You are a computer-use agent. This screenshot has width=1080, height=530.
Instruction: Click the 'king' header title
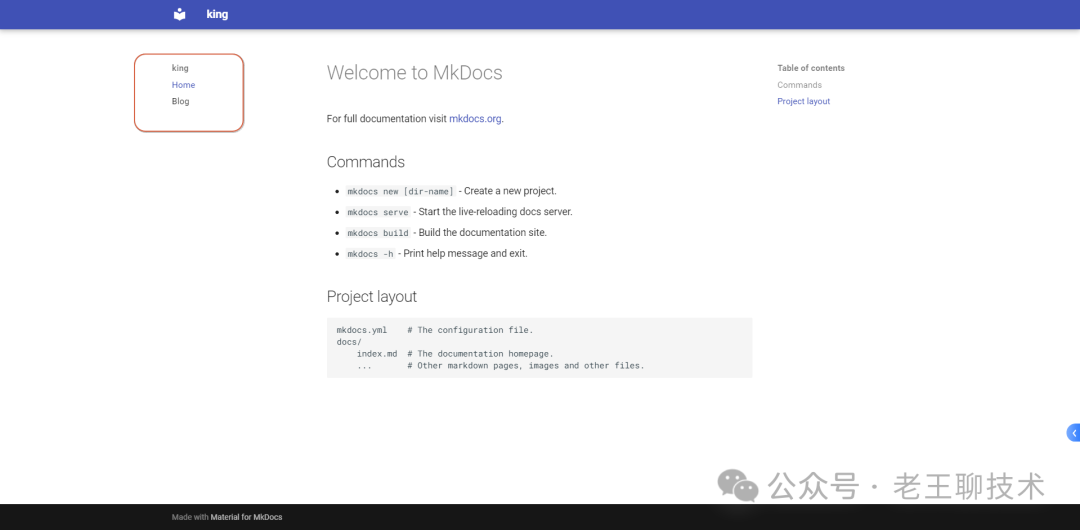click(x=217, y=14)
